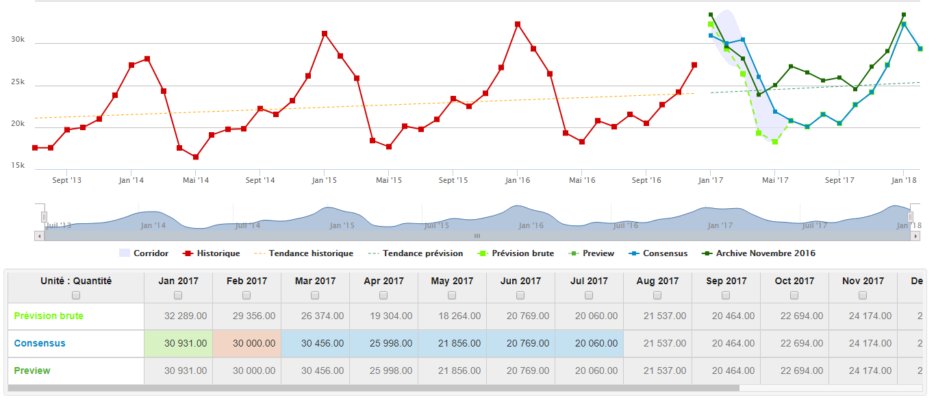
Task: Click Consensus Sep 2017 value 20 464.00
Action: tap(731, 343)
